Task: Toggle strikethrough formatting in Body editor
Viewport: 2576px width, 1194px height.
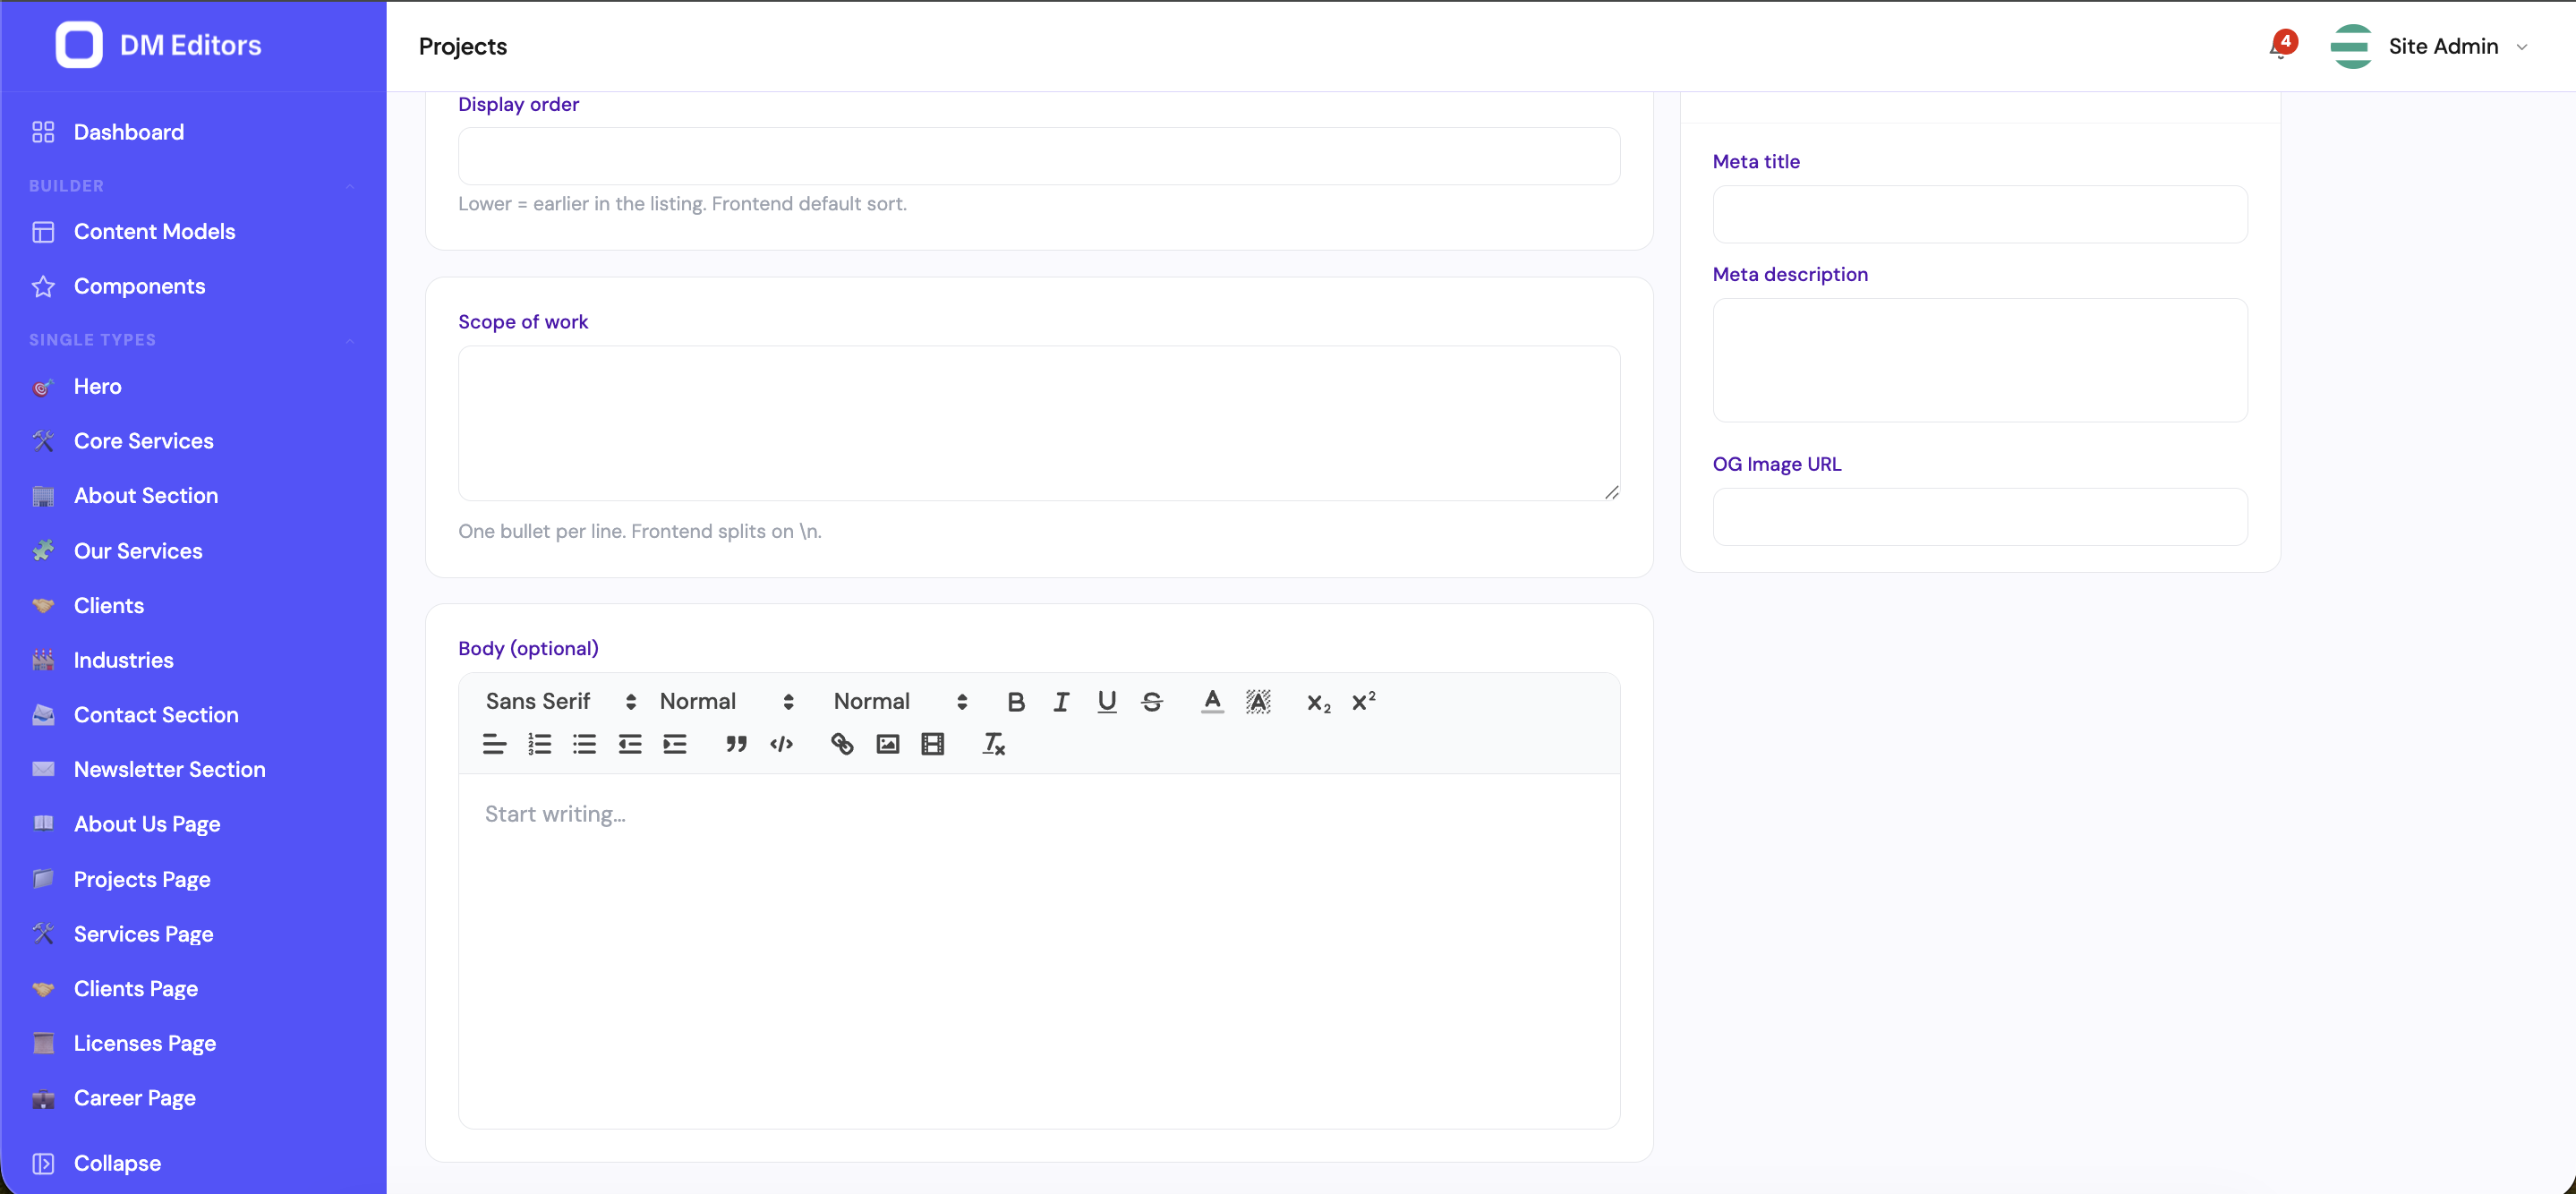Action: [1152, 702]
